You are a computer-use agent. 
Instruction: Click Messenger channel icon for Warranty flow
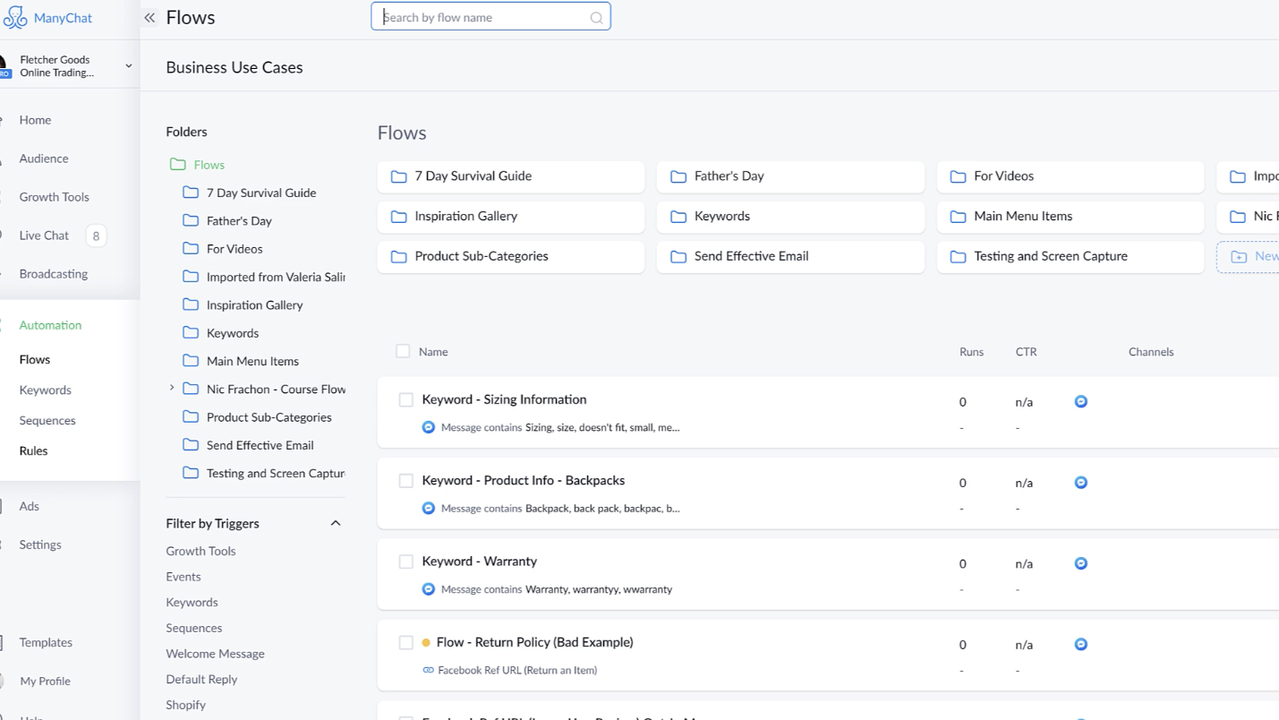pyautogui.click(x=1080, y=564)
